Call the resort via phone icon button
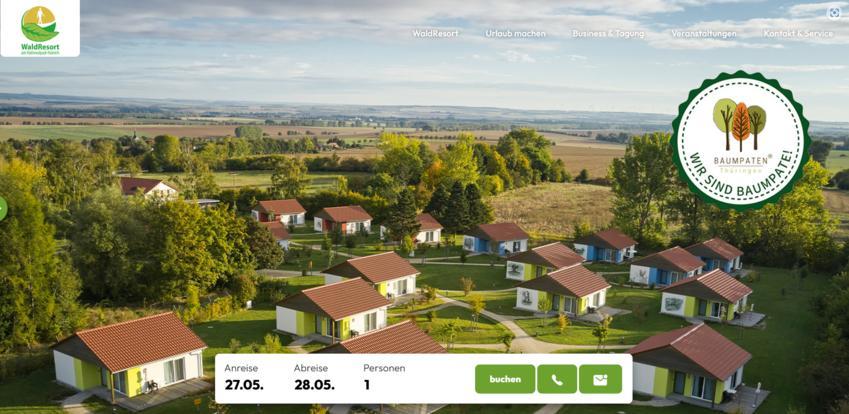 coord(557,379)
